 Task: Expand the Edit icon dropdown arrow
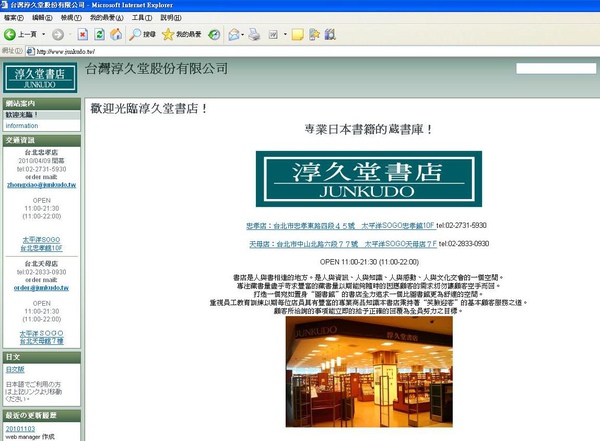click(x=285, y=34)
